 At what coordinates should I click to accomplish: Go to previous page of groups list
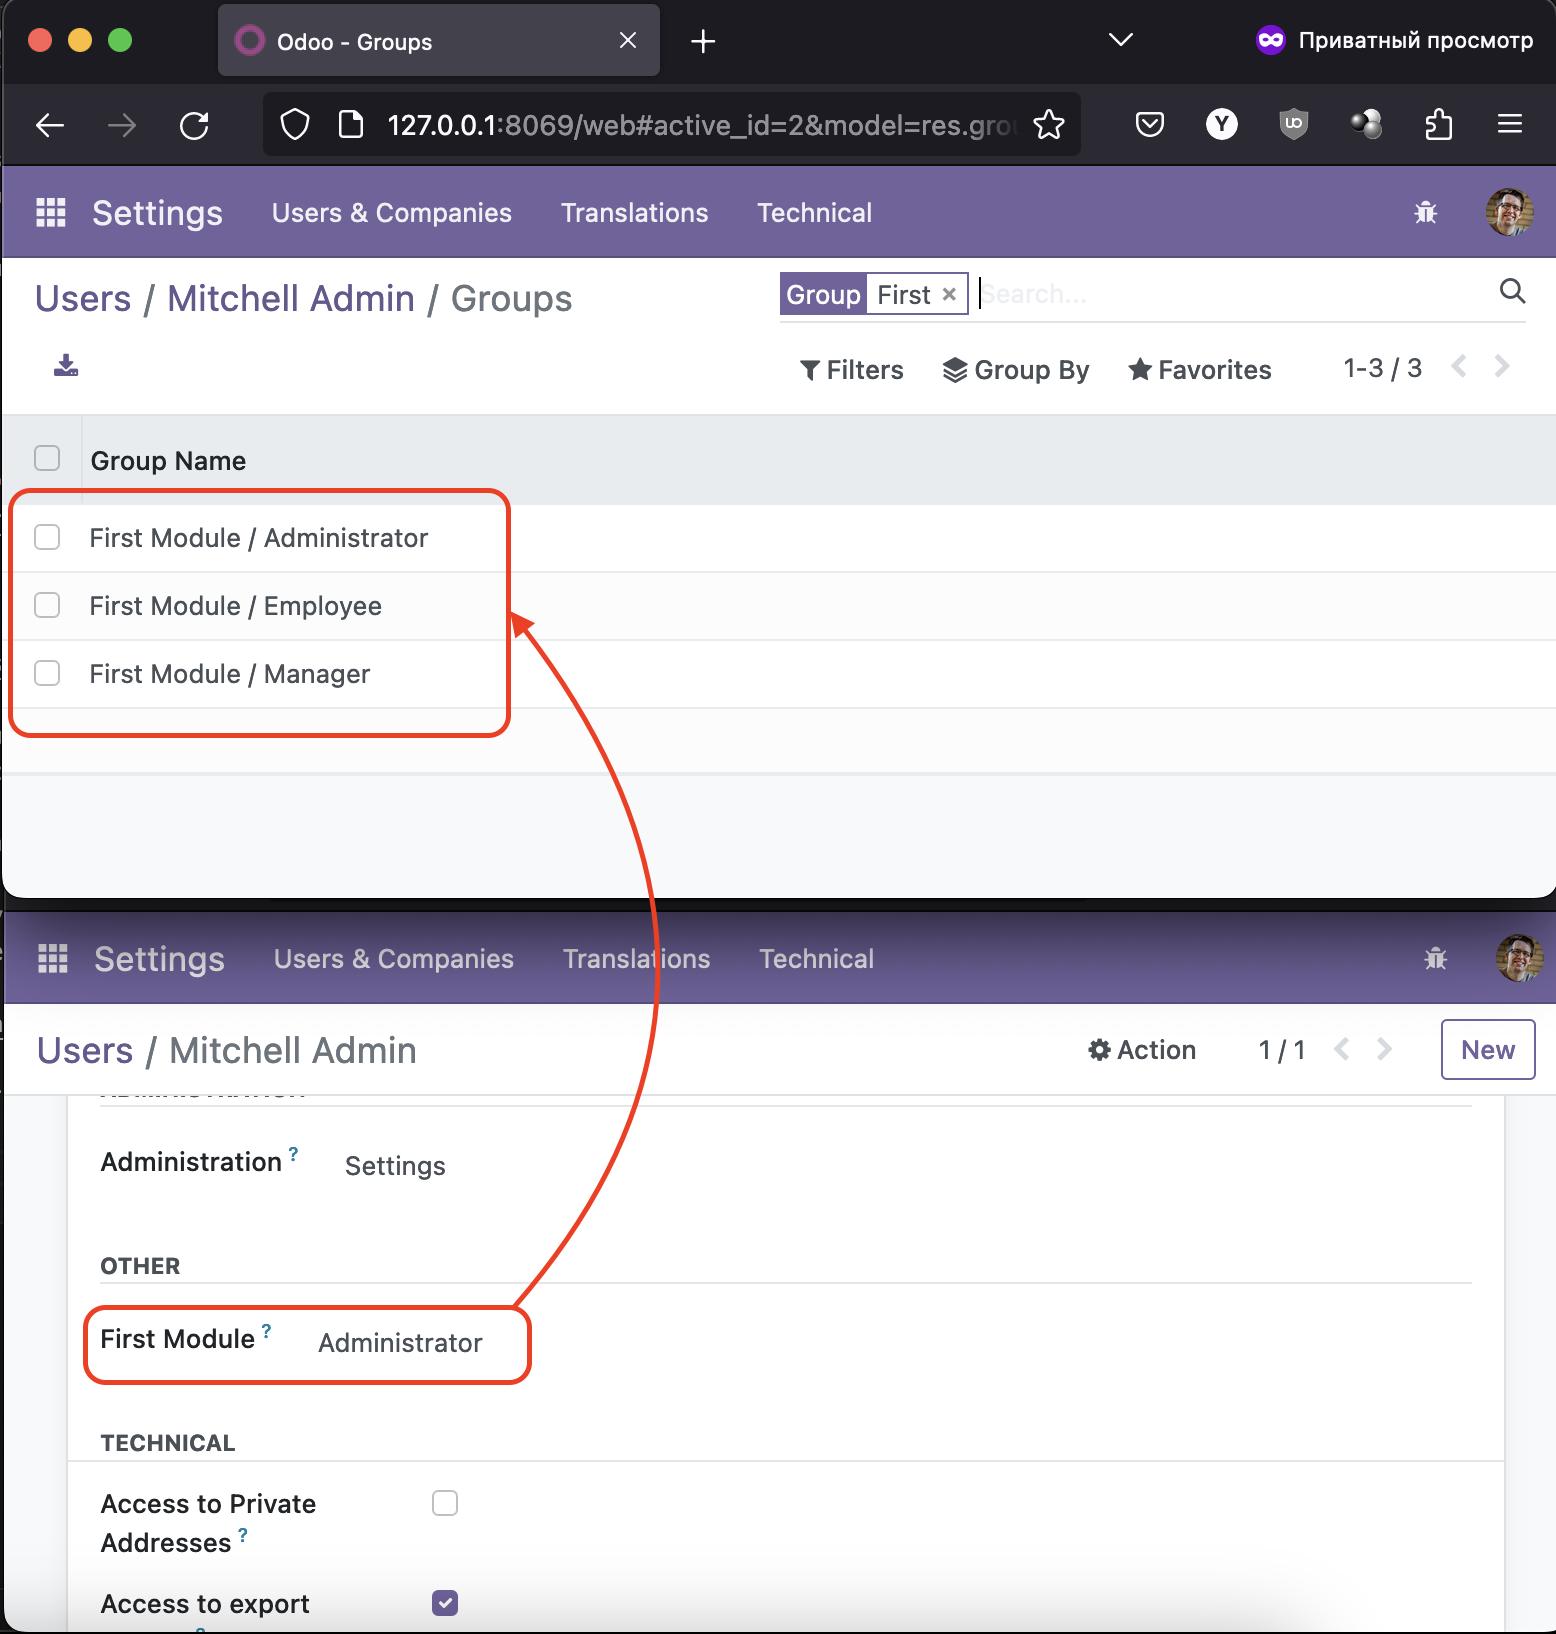tap(1459, 366)
